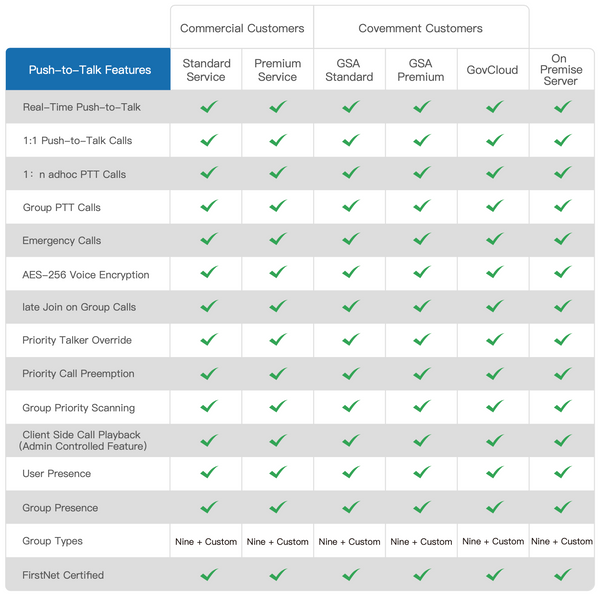Click the Premium Service column header
This screenshot has height=595, width=600.
pyautogui.click(x=277, y=70)
